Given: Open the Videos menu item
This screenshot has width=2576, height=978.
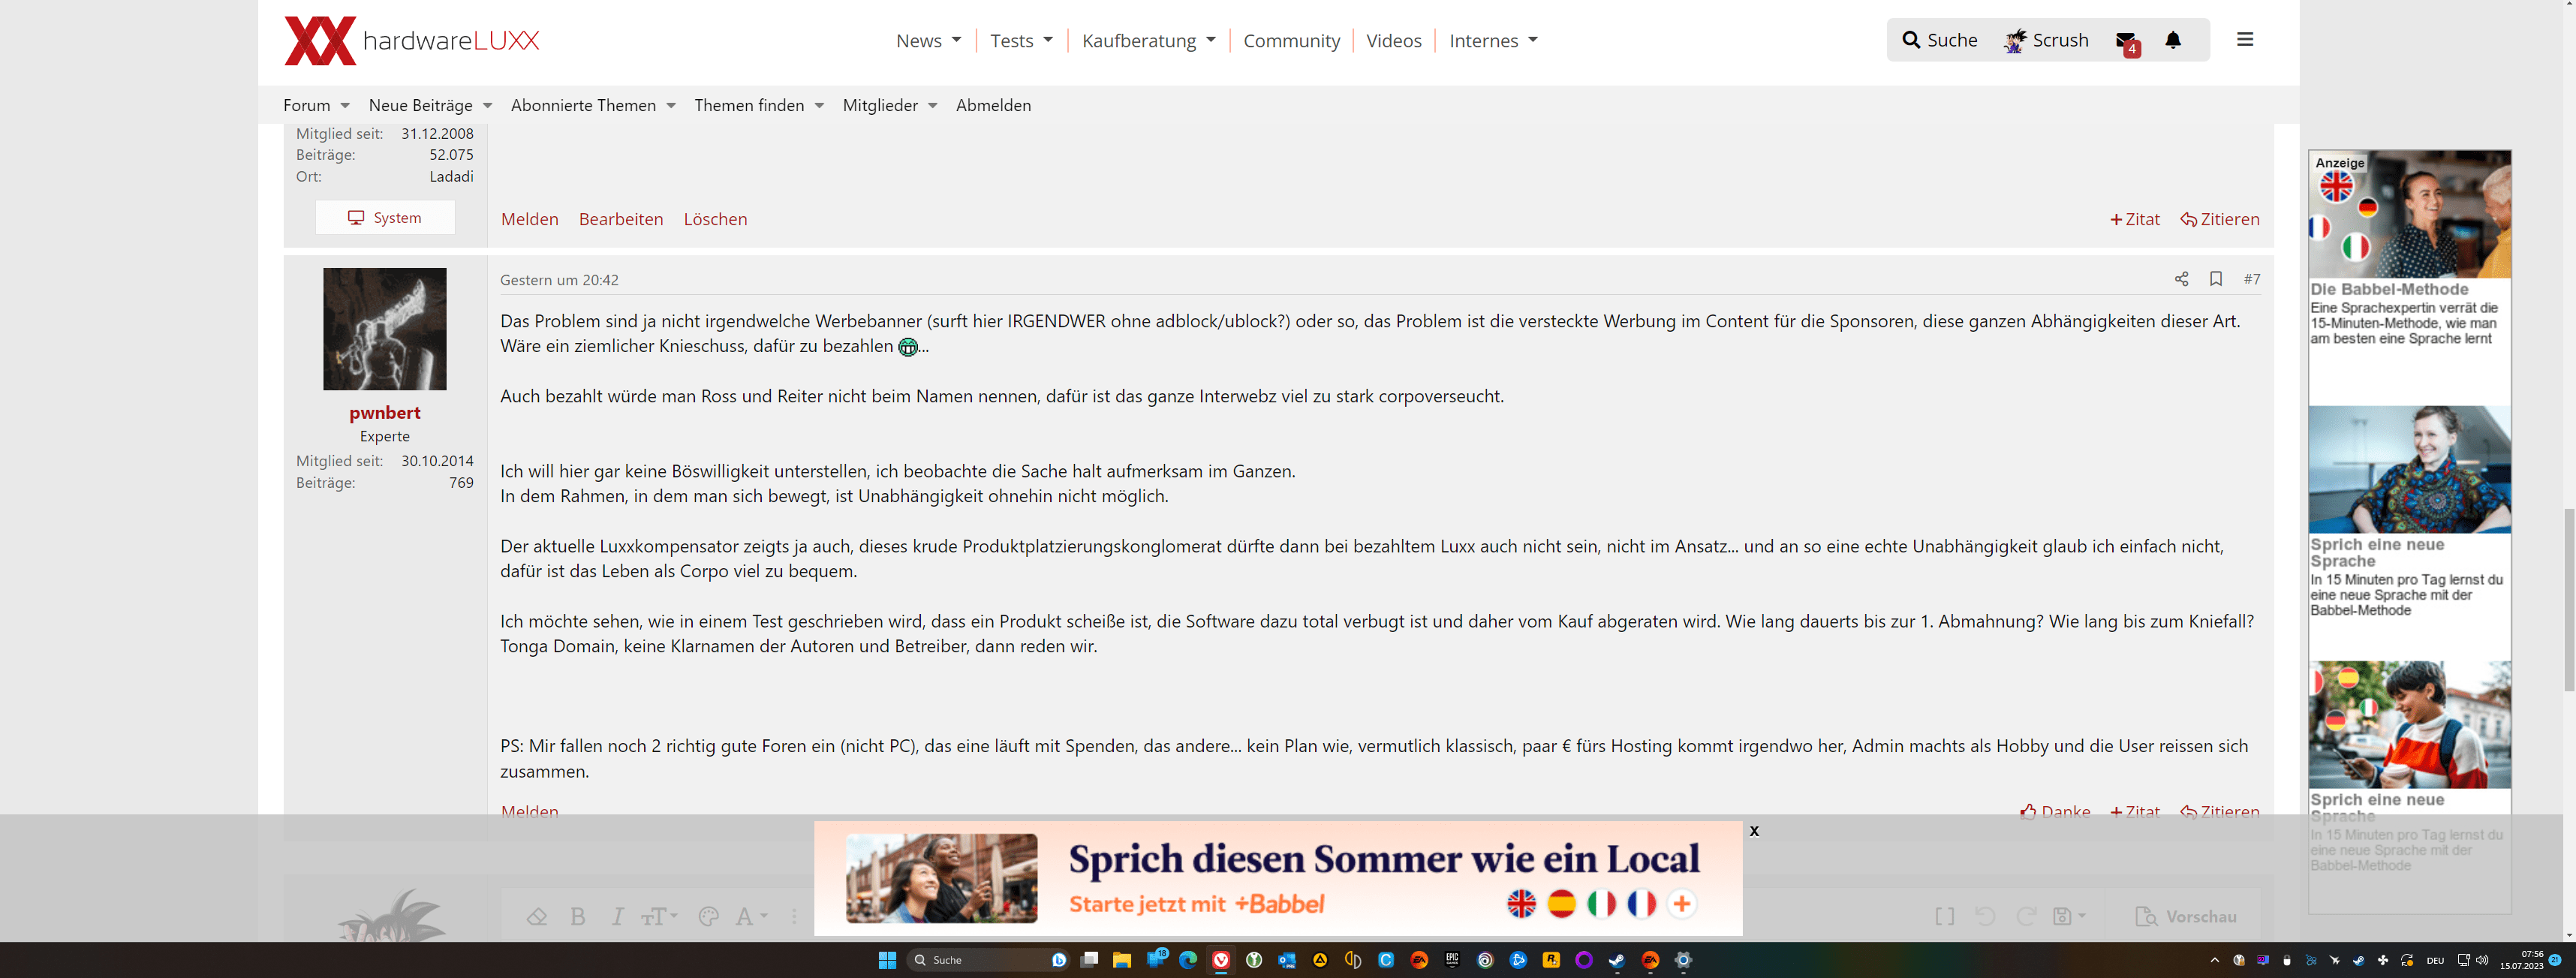Looking at the screenshot, I should point(1393,41).
